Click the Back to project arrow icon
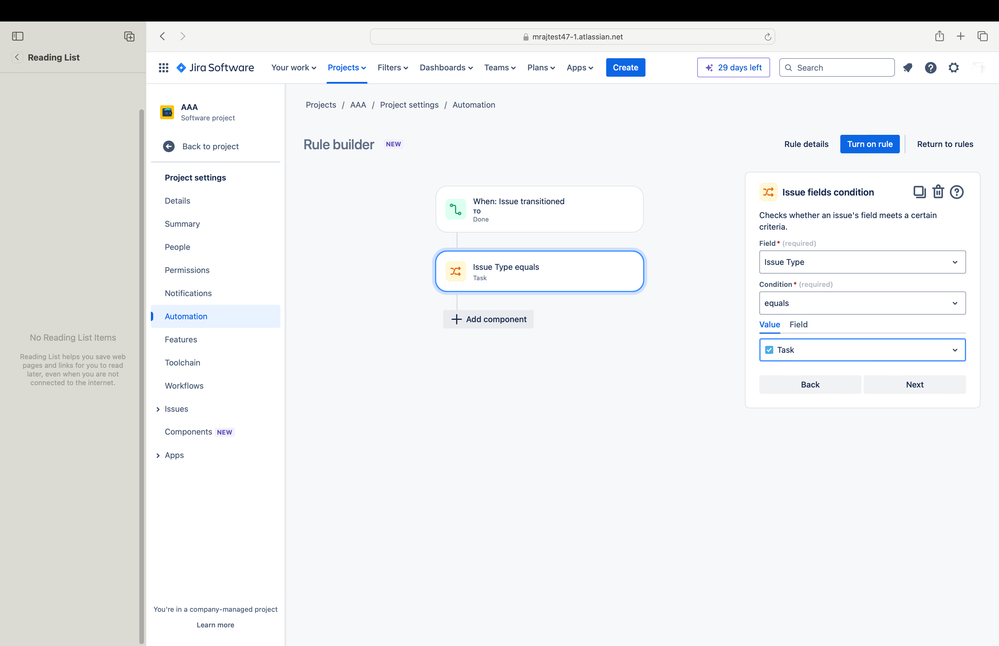 click(169, 147)
